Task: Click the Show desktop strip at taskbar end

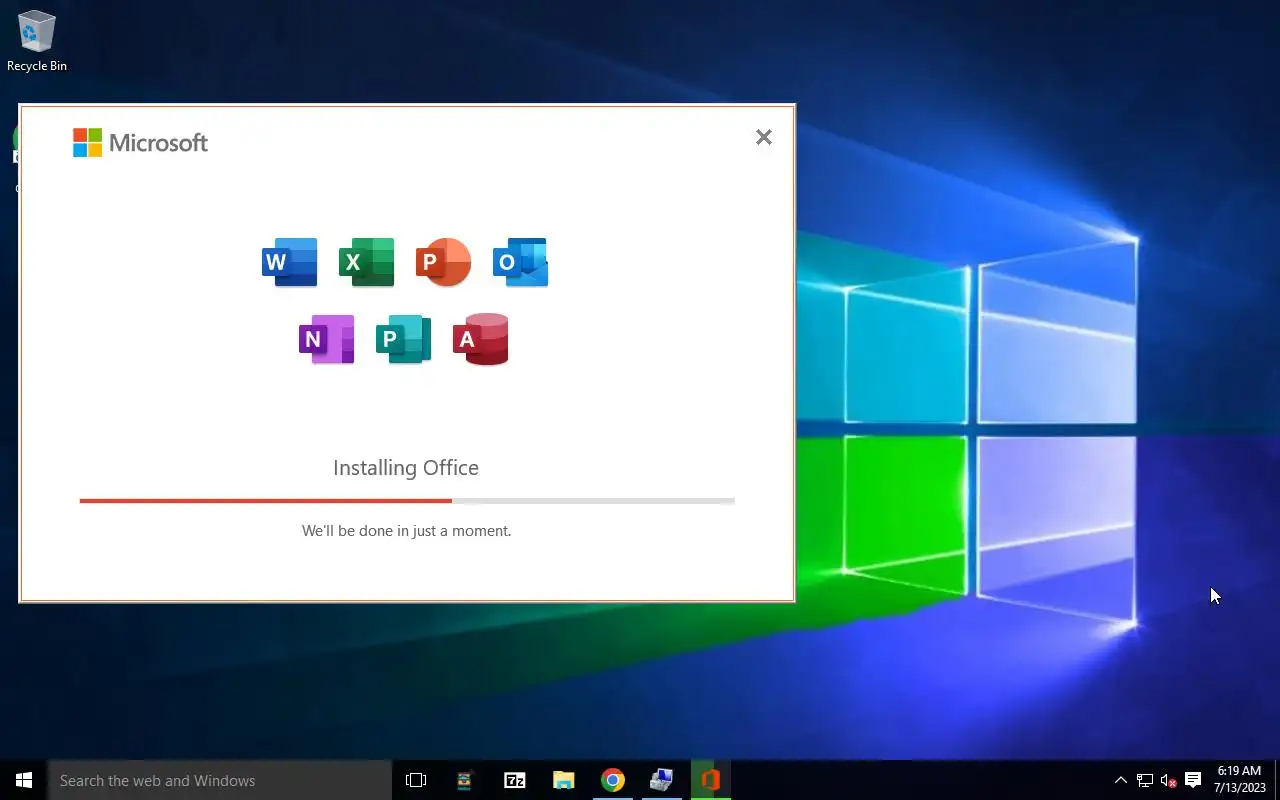Action: 1277,780
